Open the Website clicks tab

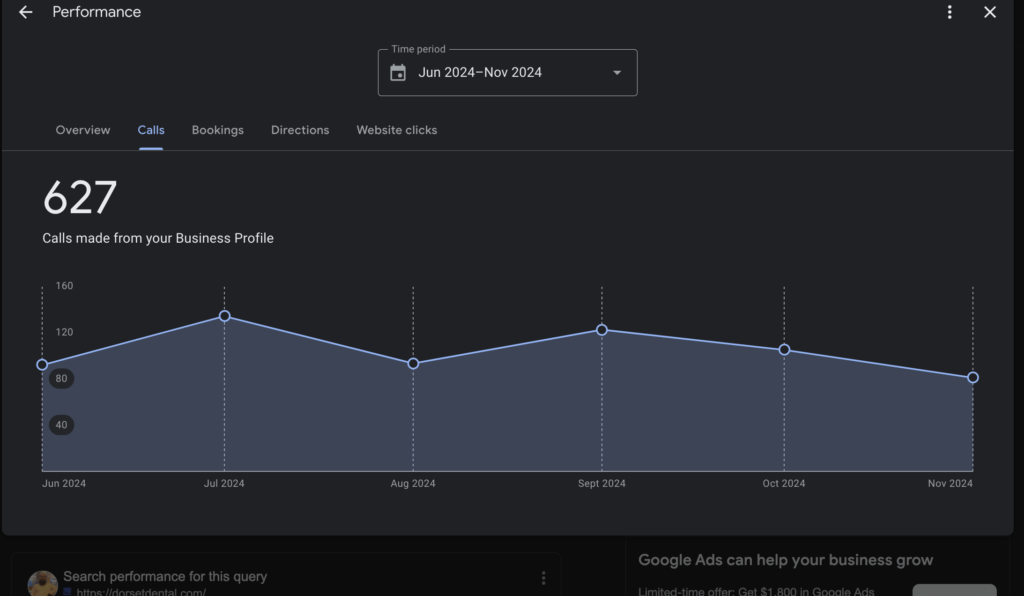click(x=396, y=130)
